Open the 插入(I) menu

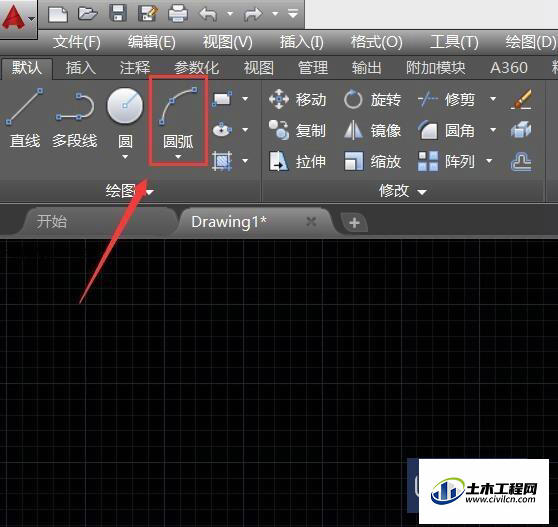point(301,42)
